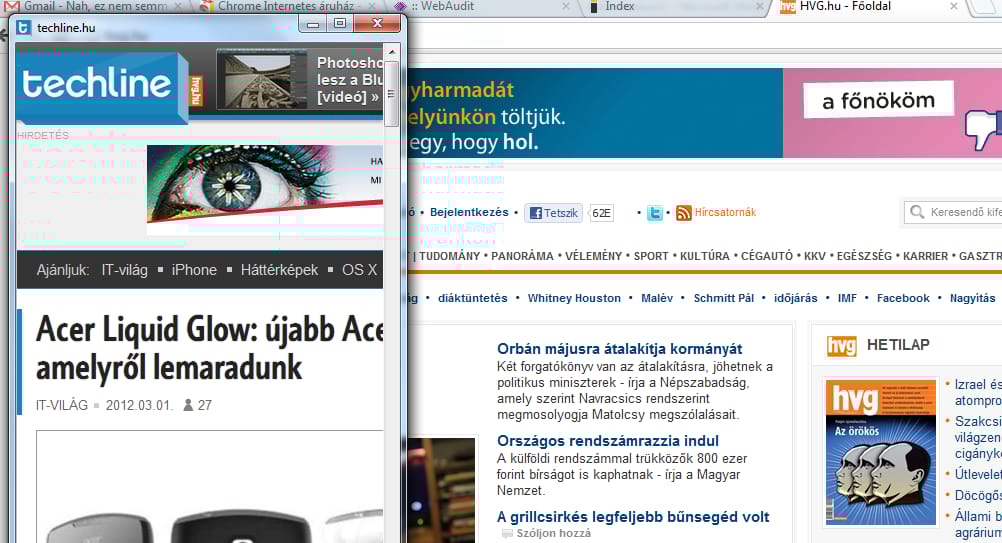Open diáktüntetés topic link
Image resolution: width=1002 pixels, height=543 pixels.
click(472, 298)
